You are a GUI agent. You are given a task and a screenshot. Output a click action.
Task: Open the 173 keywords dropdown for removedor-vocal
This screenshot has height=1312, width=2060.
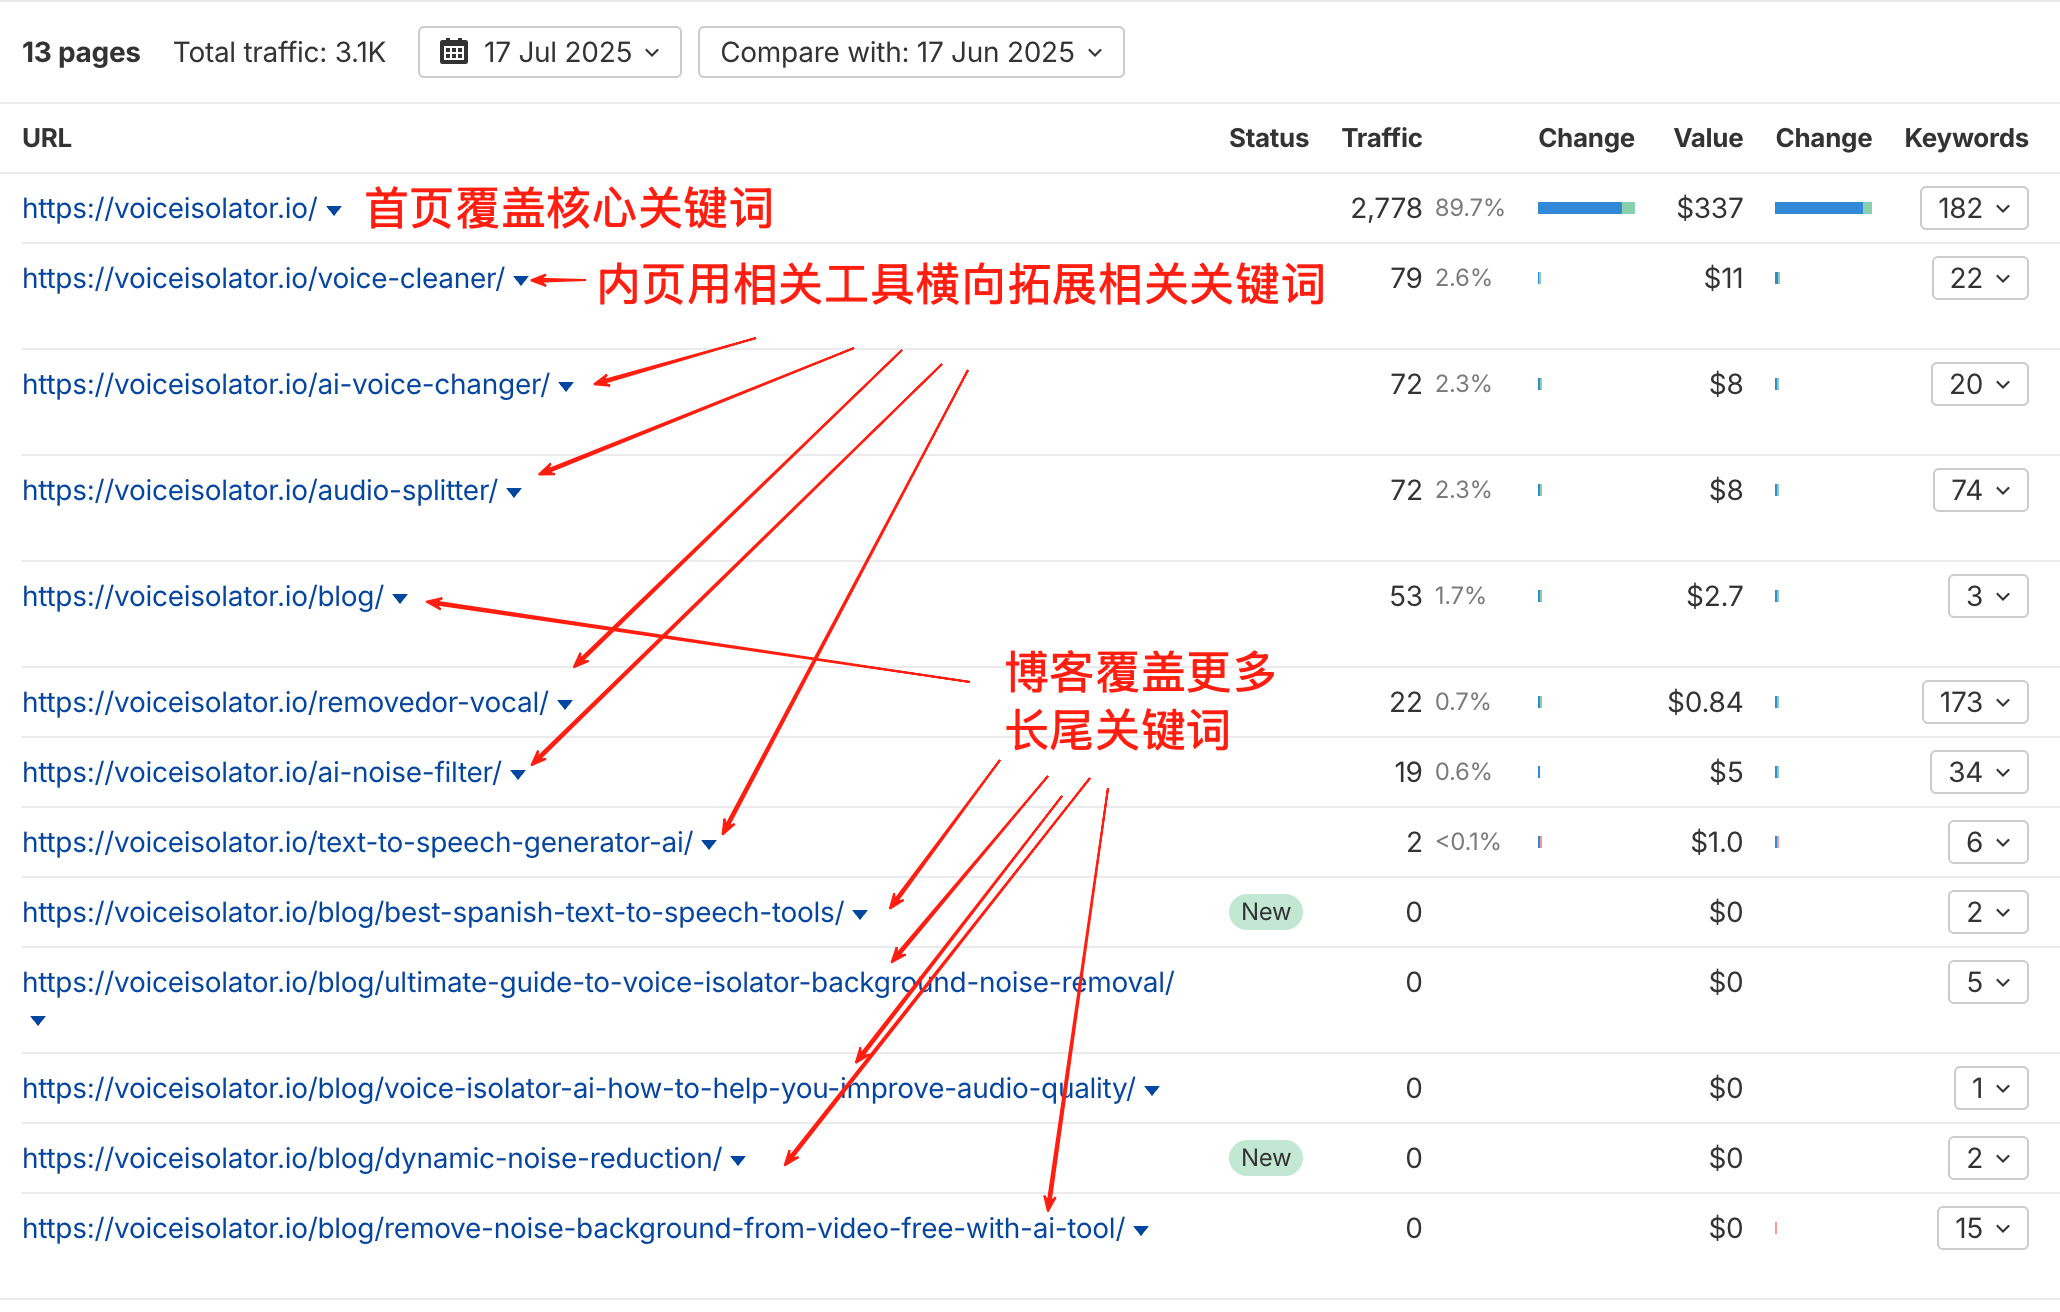(1975, 702)
